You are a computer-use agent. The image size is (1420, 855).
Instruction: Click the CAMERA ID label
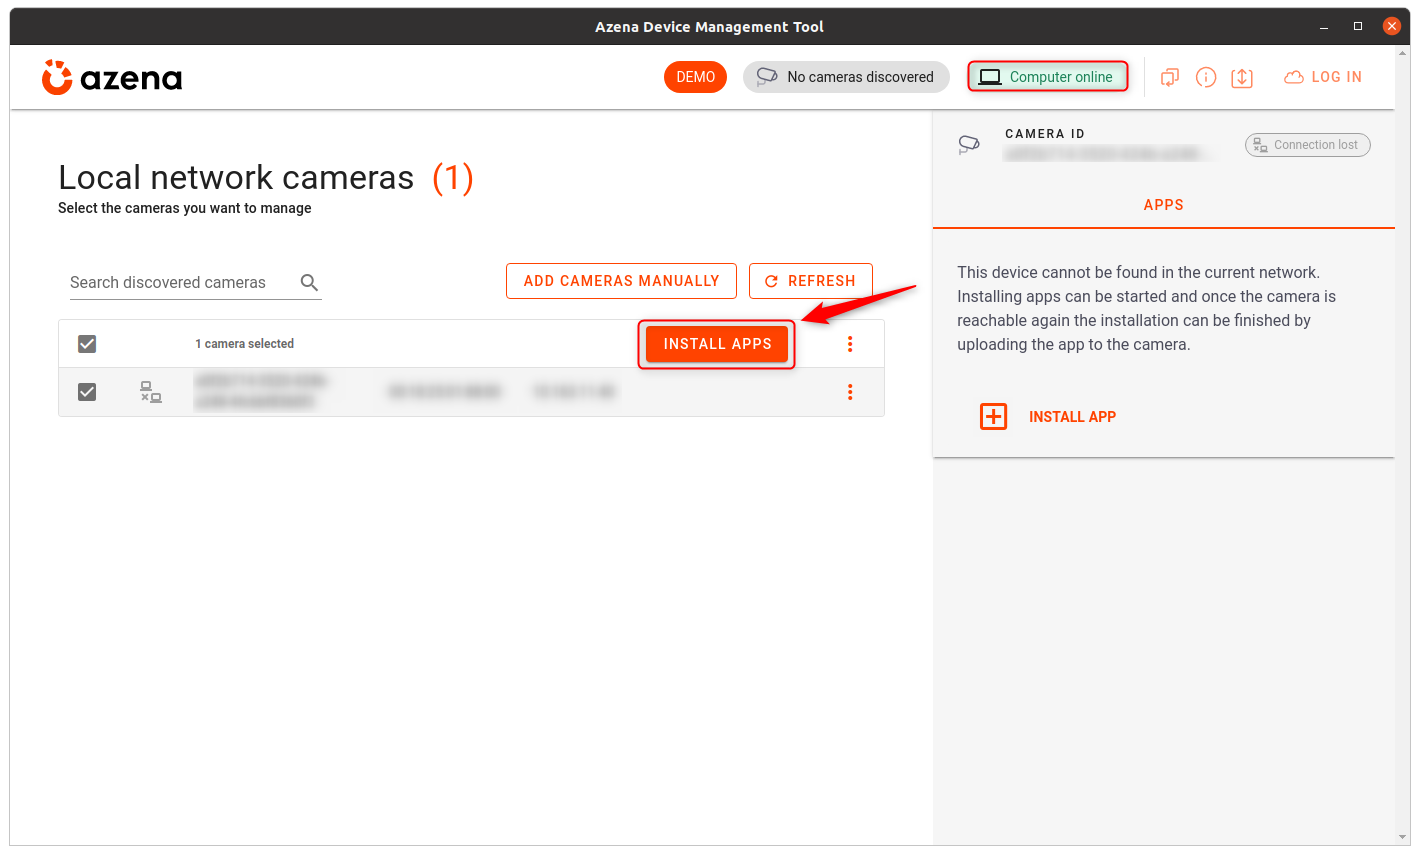[x=1045, y=134]
